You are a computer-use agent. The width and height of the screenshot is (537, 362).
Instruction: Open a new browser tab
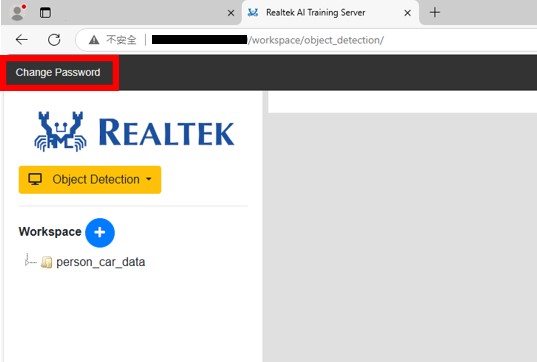(435, 13)
